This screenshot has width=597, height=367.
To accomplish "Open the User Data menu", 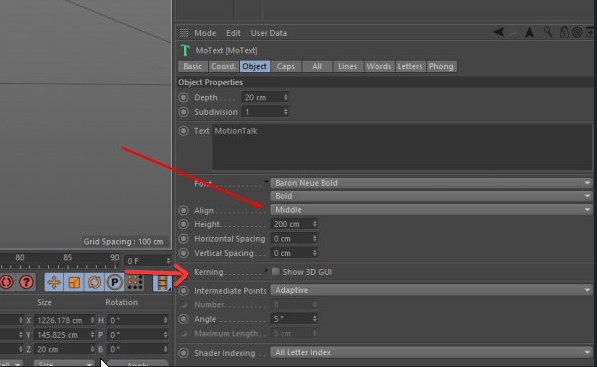I will pos(269,33).
